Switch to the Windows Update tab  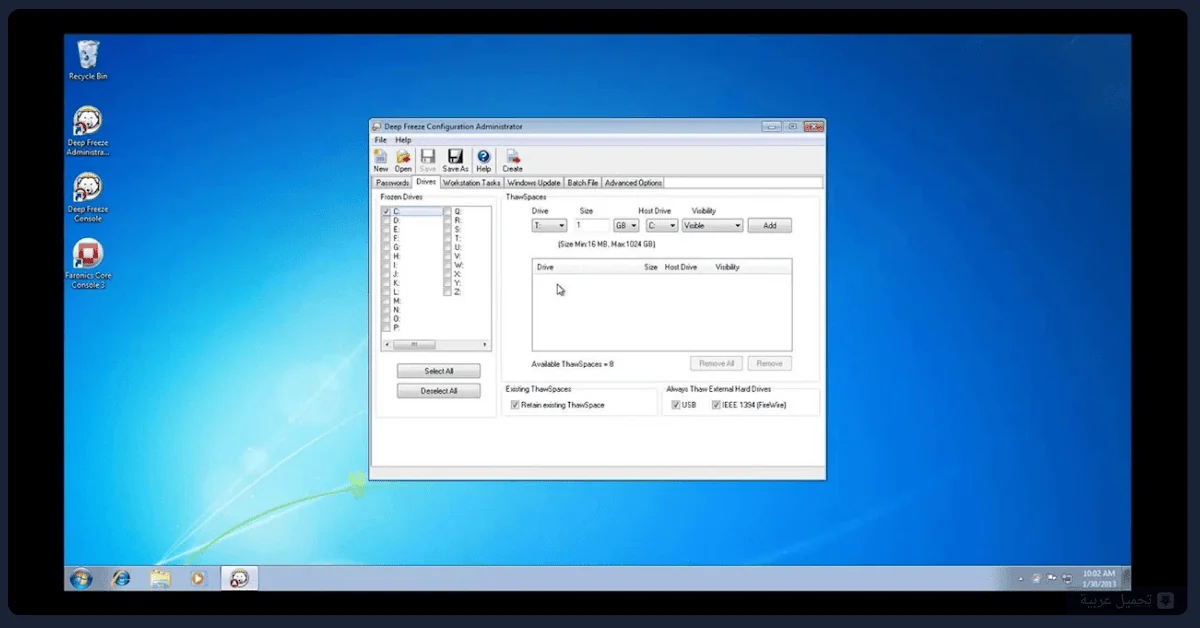(x=534, y=183)
